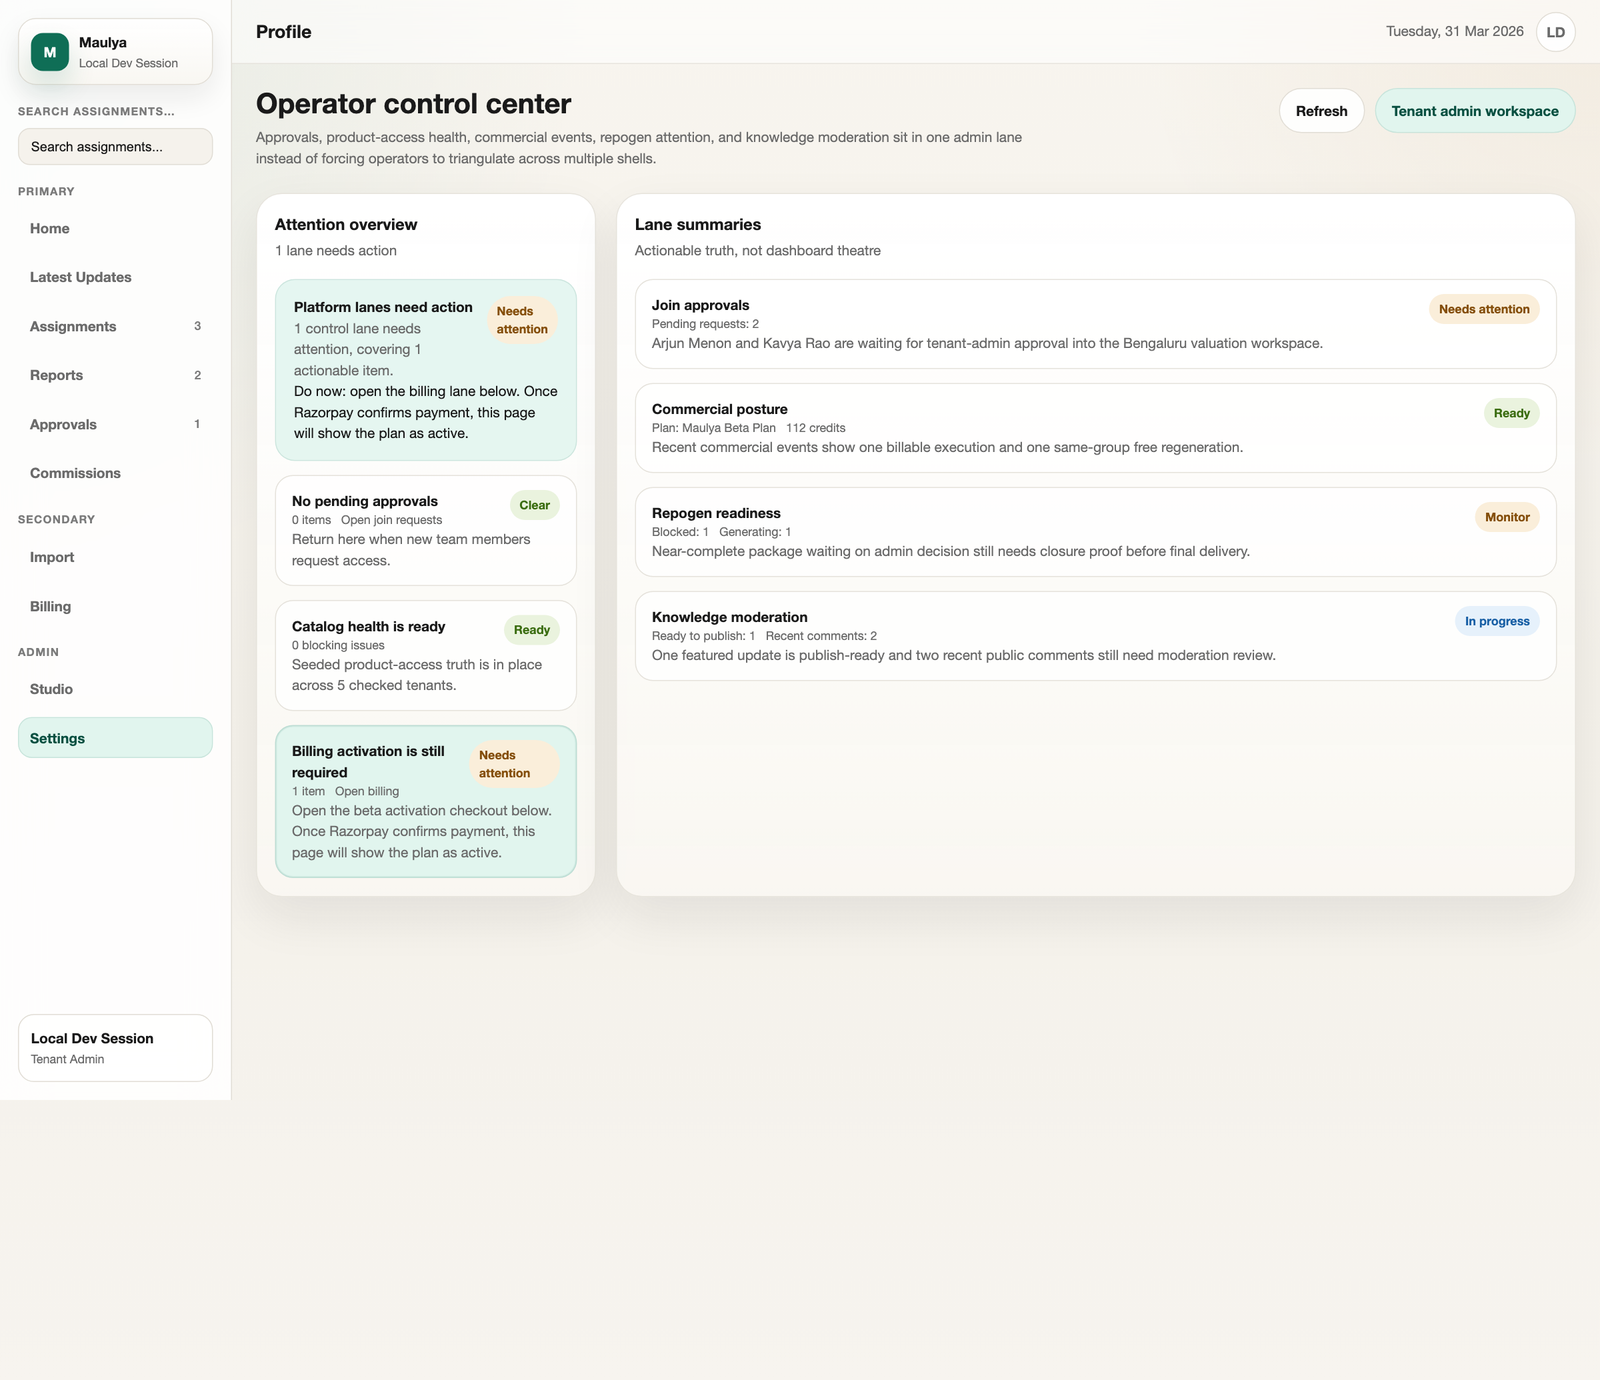The image size is (1600, 1380).
Task: Click the Commercial posture Ready badge
Action: tap(1511, 414)
